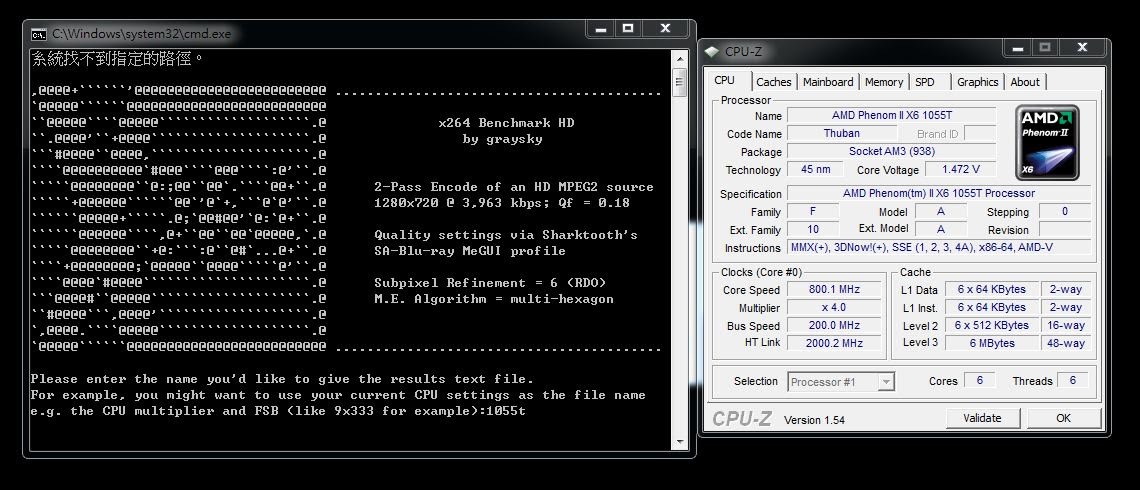Switch to the Caches tab
Screen dimensions: 1140x490
[x=774, y=82]
